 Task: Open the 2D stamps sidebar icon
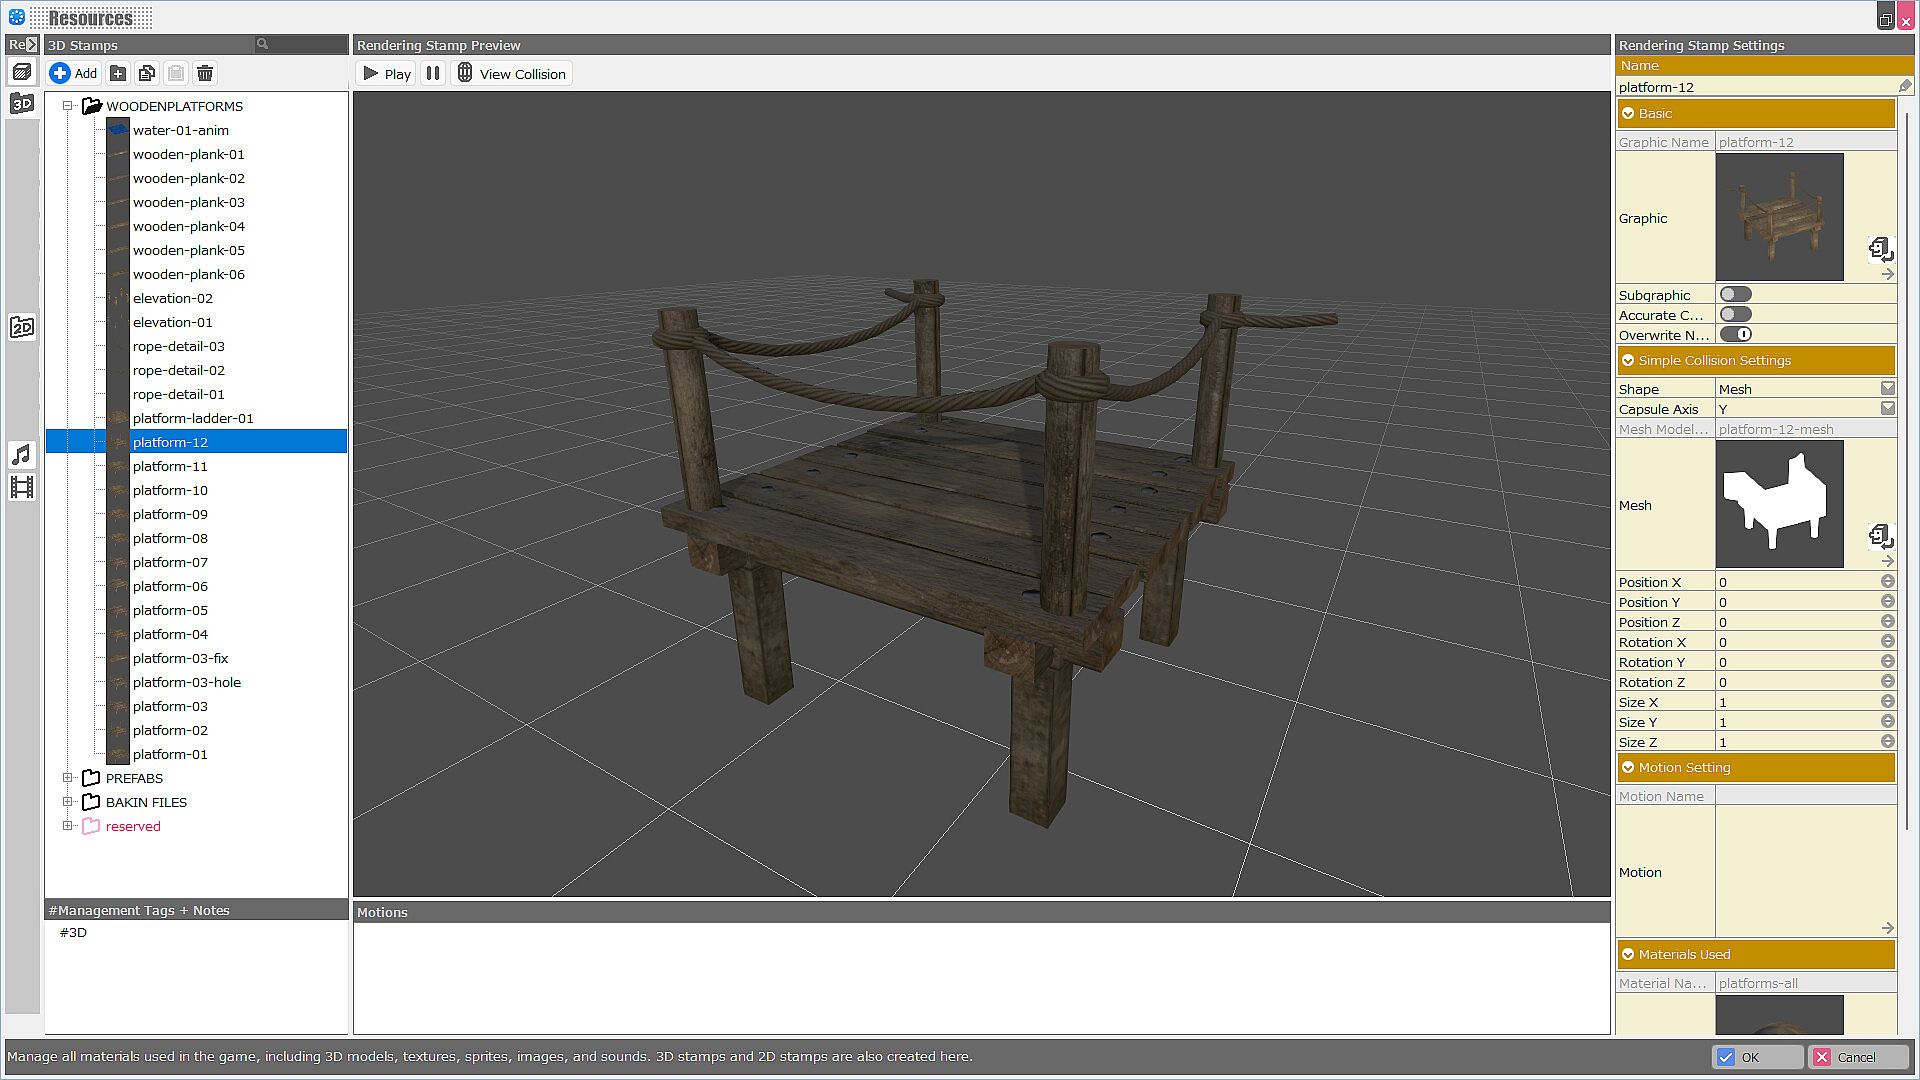pos(22,327)
